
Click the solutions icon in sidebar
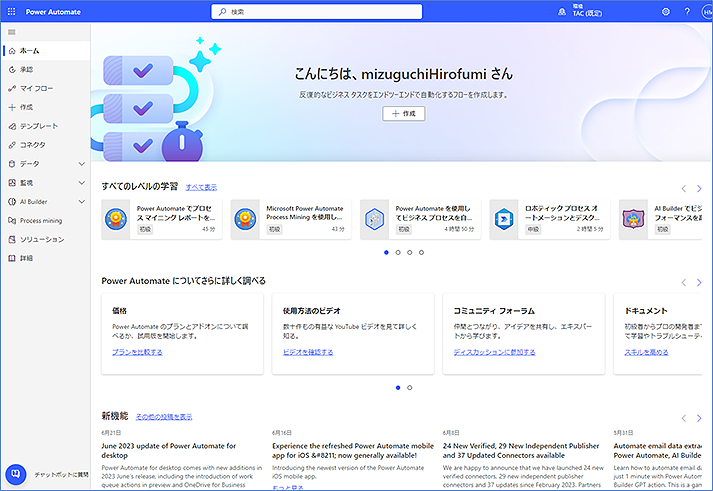12,239
